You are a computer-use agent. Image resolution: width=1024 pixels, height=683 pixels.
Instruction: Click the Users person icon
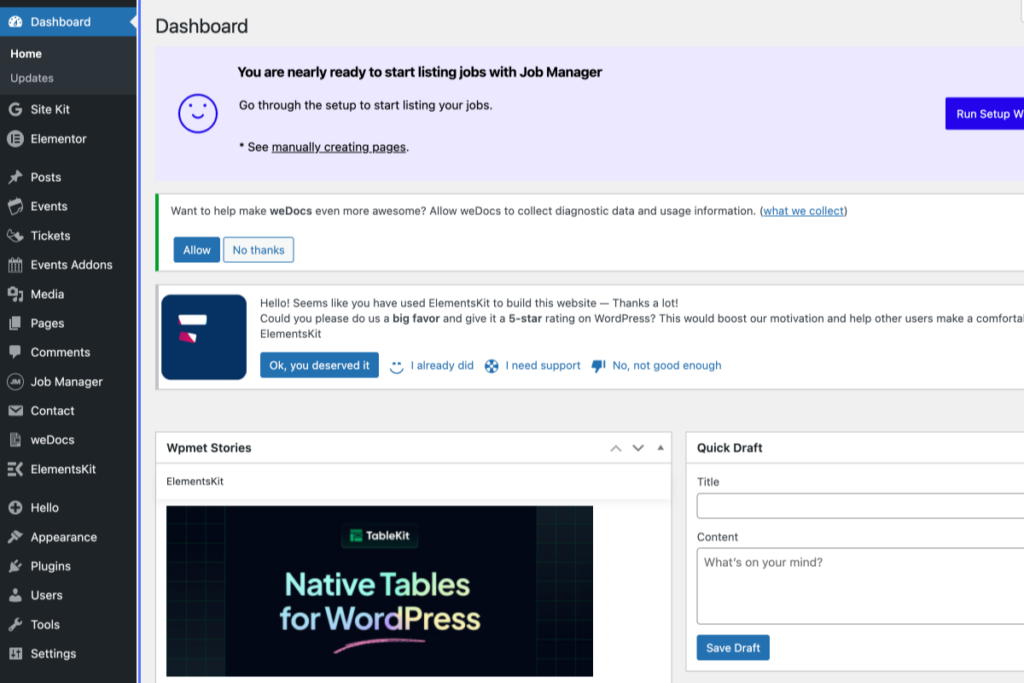coord(15,595)
